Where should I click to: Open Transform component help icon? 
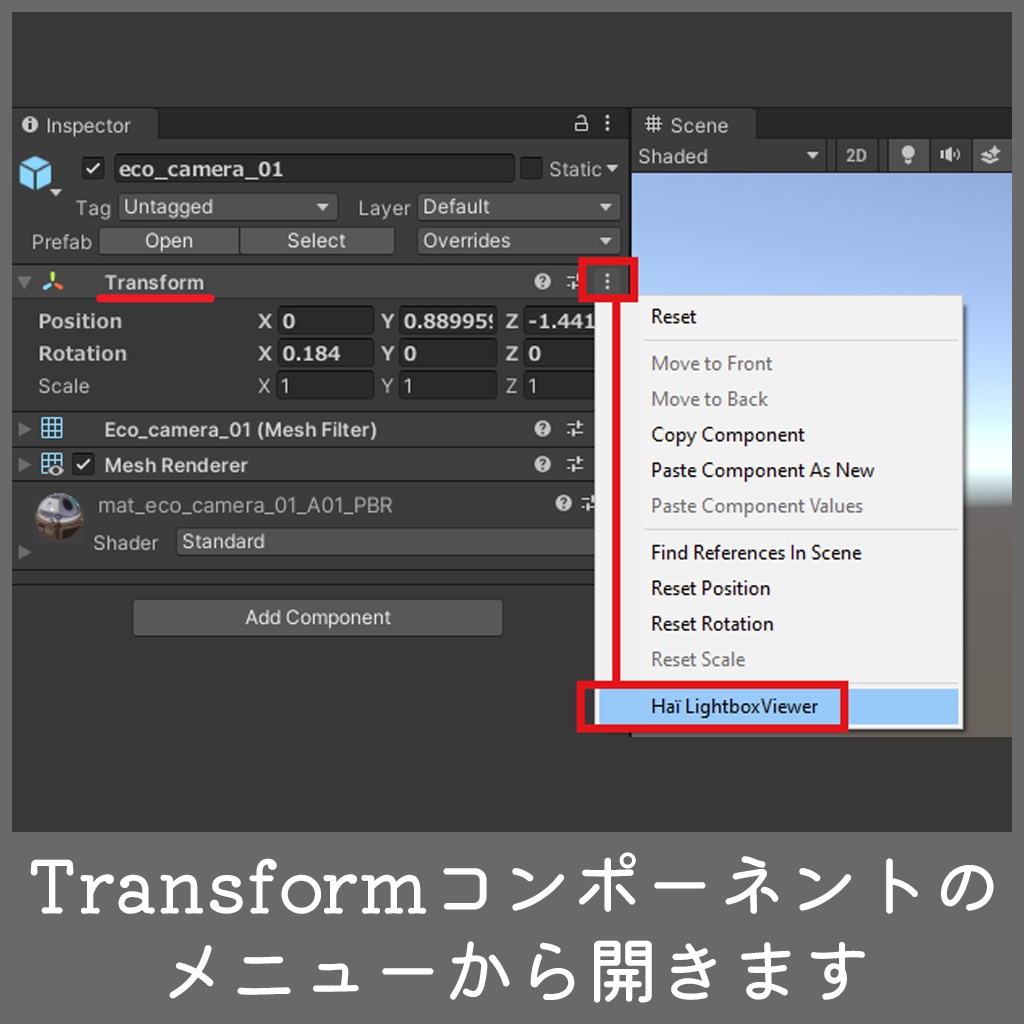[542, 281]
